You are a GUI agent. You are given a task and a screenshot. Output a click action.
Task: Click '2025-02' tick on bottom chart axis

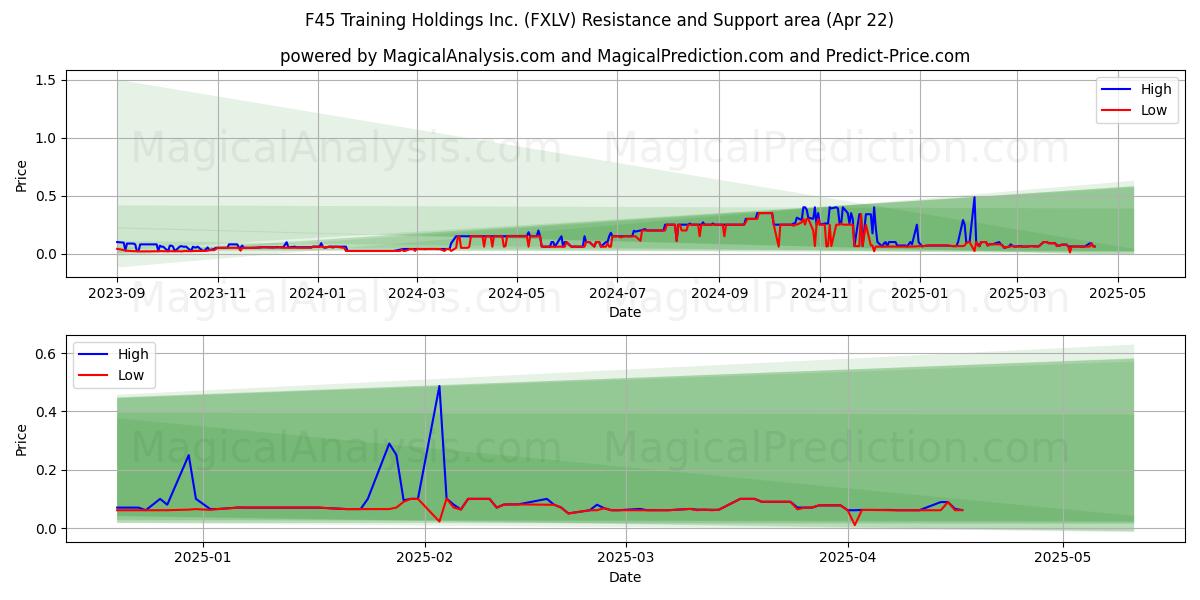click(x=425, y=558)
